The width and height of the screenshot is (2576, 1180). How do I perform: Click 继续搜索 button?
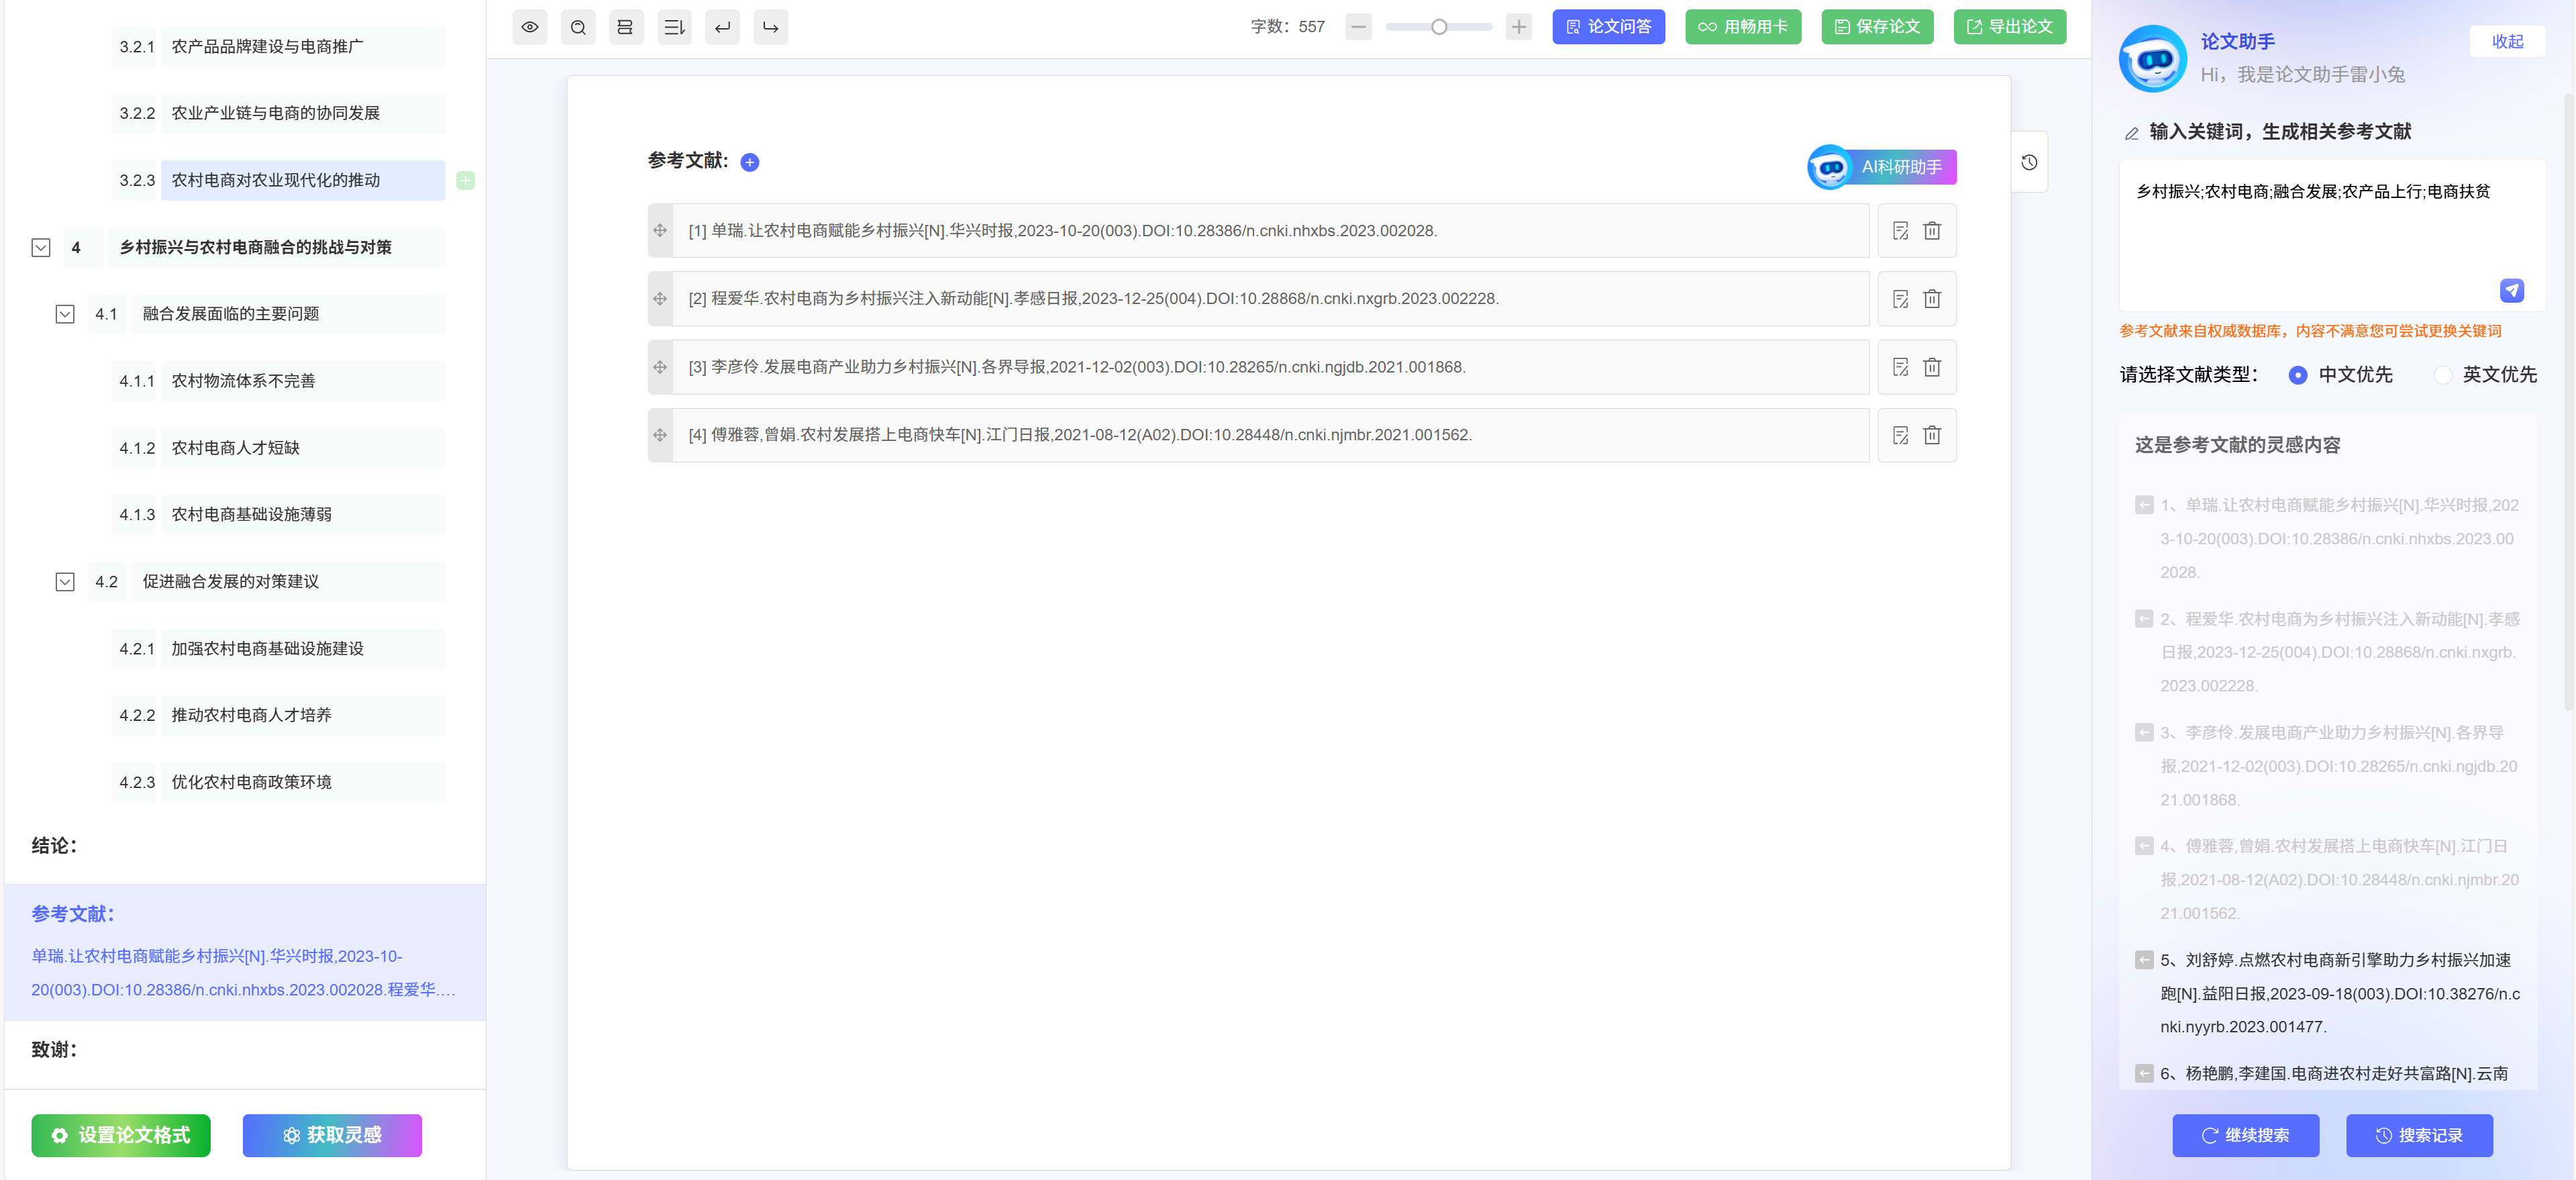pos(2245,1135)
